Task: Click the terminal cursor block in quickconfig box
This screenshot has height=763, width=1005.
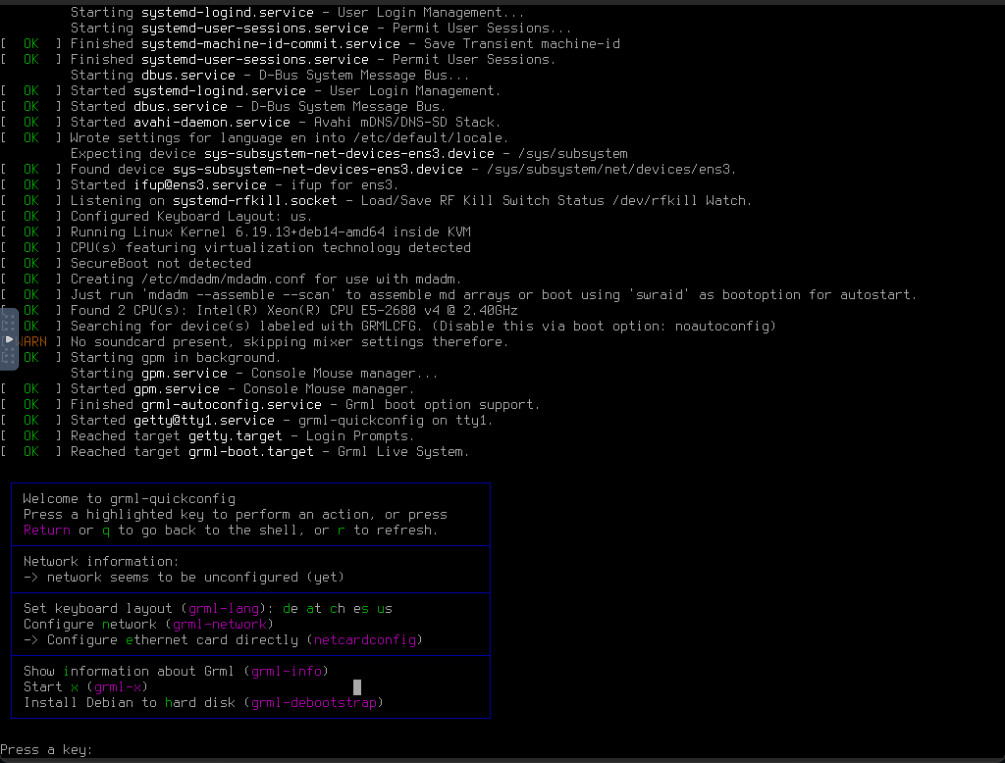Action: pyautogui.click(x=357, y=687)
